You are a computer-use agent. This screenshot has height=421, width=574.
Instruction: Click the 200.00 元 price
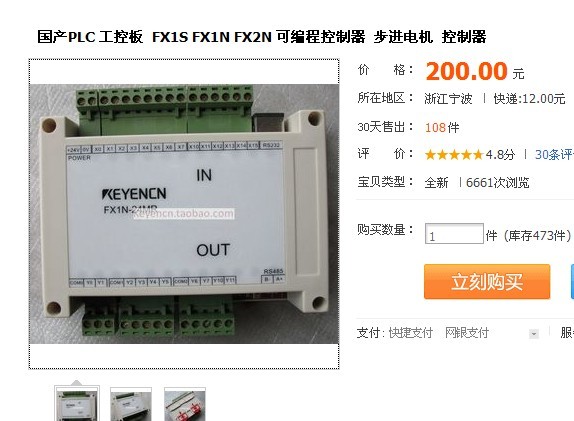(475, 71)
